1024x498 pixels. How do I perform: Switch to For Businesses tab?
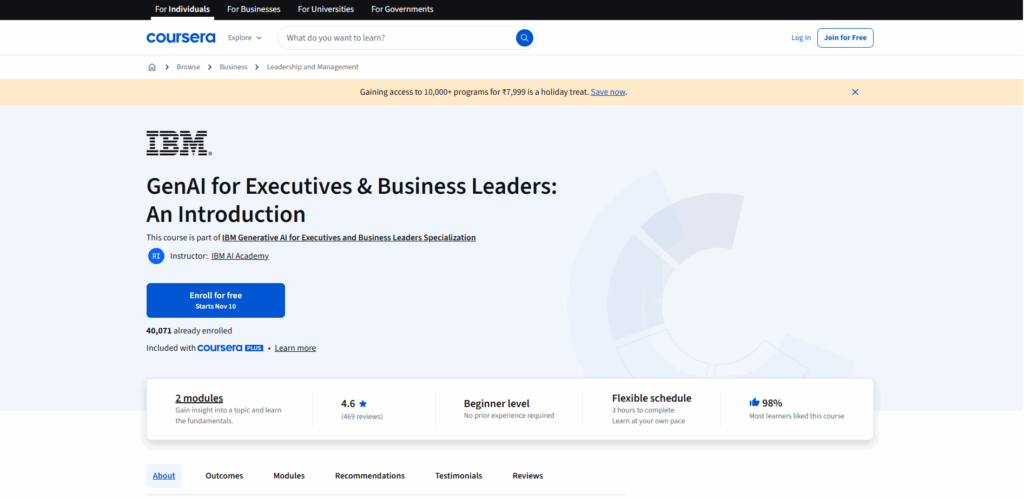click(254, 9)
